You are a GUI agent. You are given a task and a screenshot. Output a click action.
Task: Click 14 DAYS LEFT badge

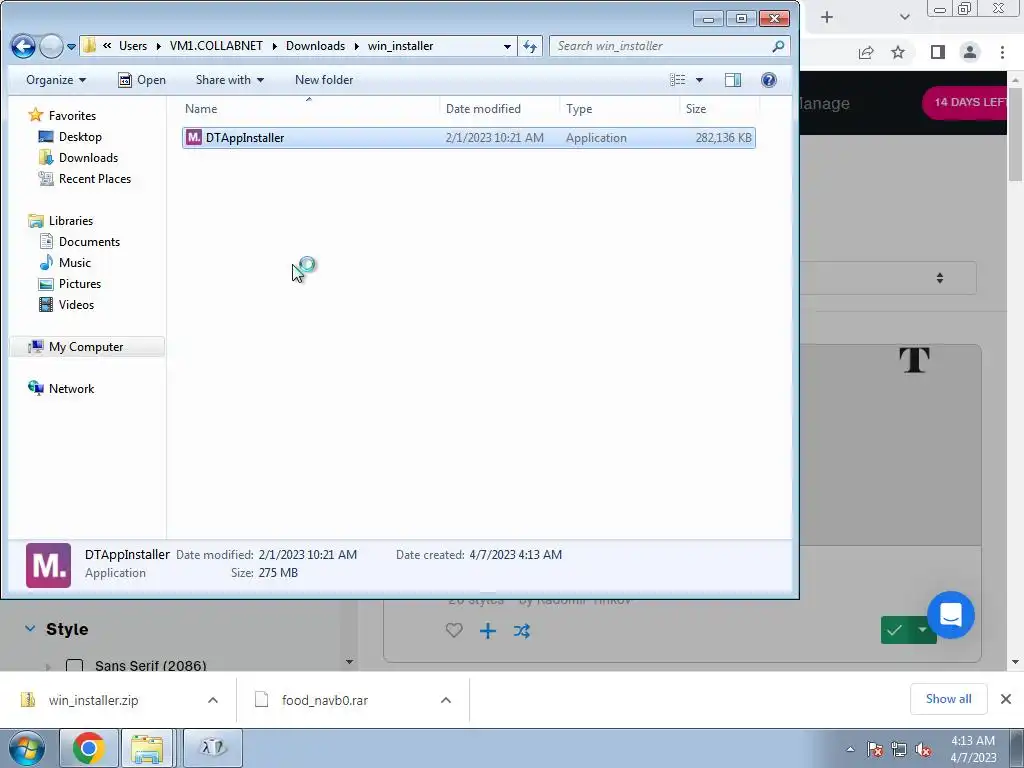click(x=965, y=103)
